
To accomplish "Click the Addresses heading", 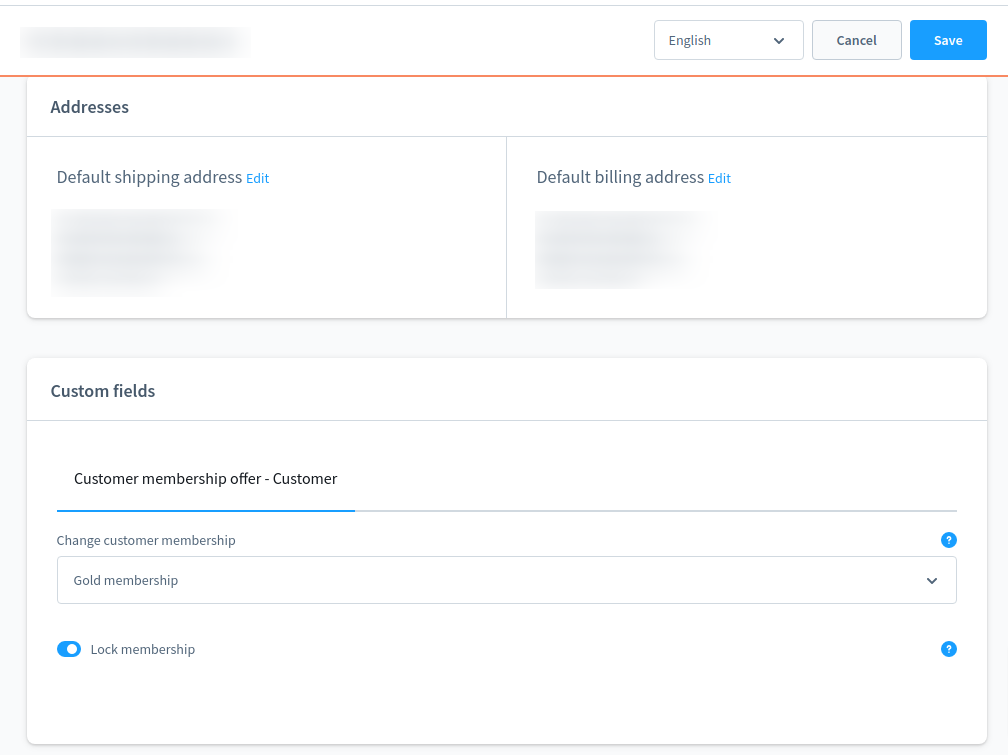I will click(90, 107).
